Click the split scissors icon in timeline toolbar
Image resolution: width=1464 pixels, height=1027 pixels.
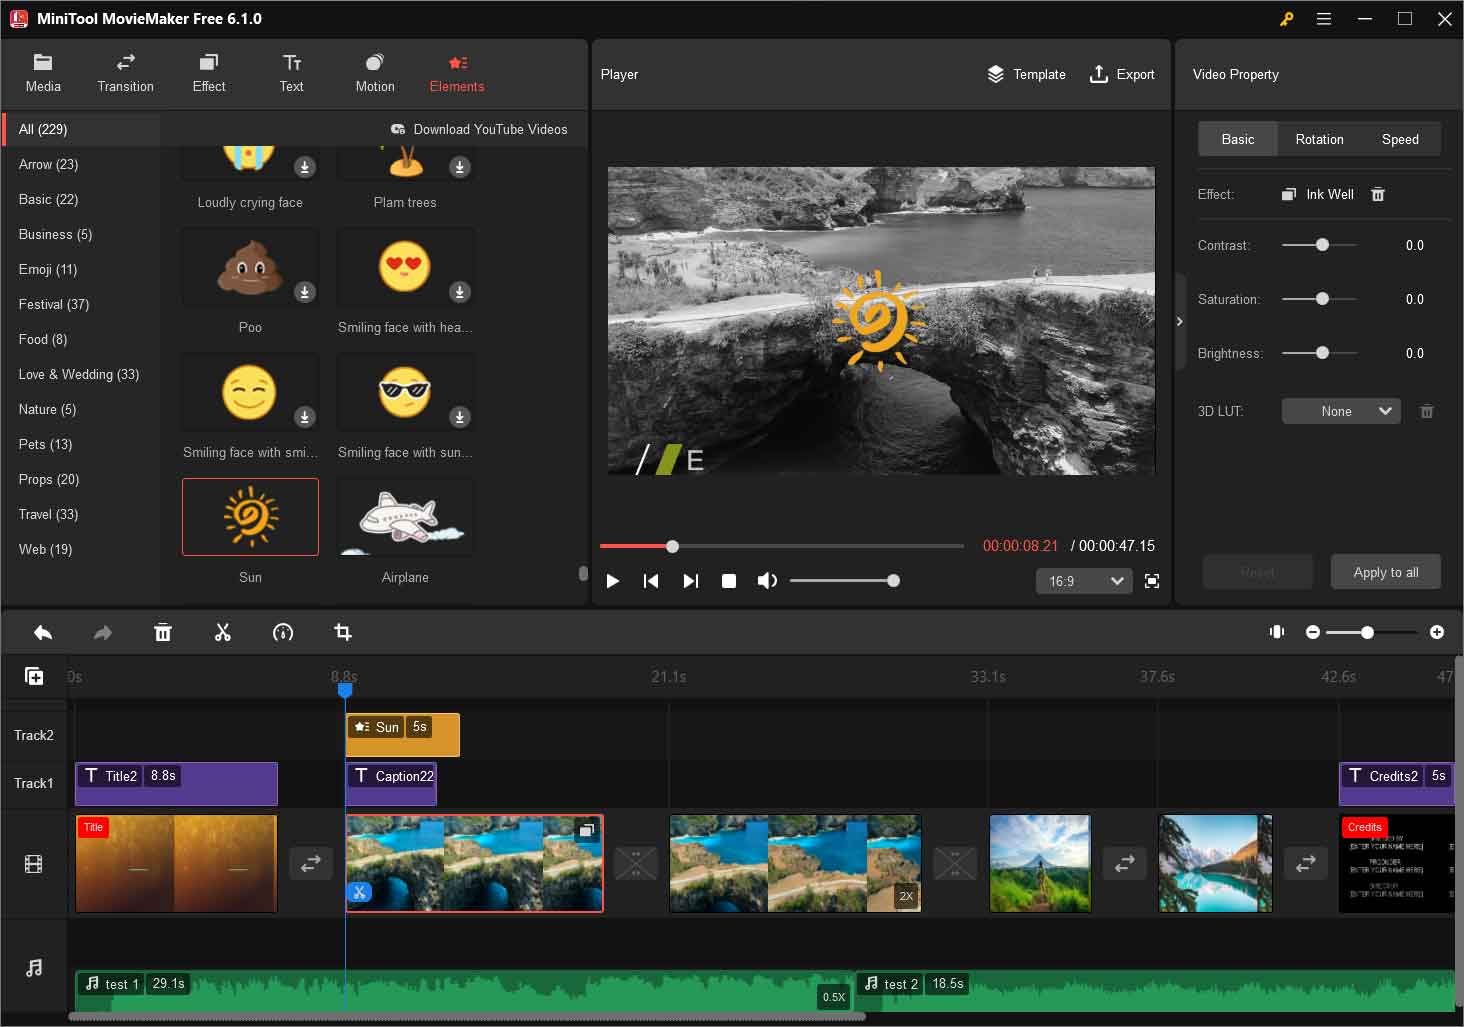click(x=222, y=632)
